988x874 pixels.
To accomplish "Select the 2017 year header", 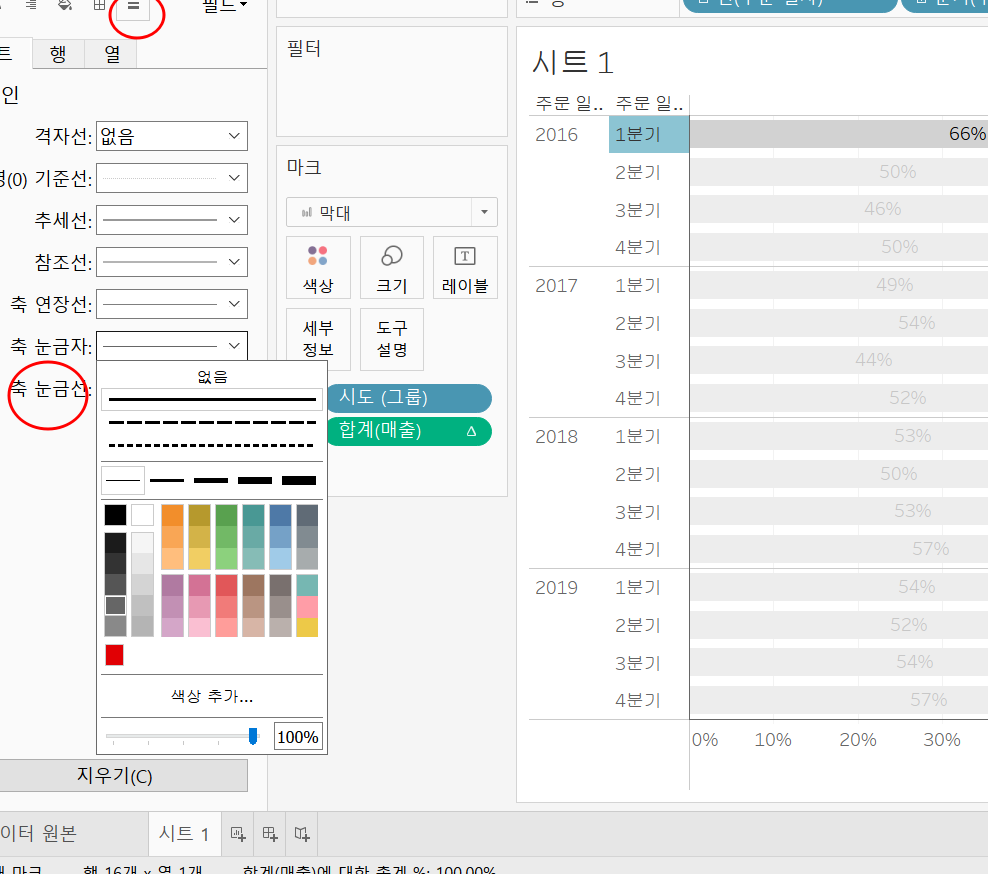I will [556, 285].
